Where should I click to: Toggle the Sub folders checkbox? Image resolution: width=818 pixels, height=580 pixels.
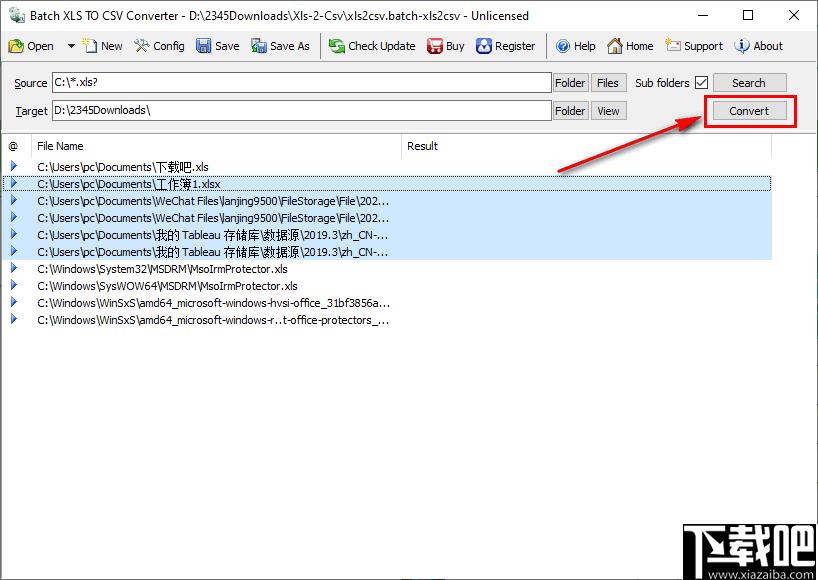(x=702, y=82)
